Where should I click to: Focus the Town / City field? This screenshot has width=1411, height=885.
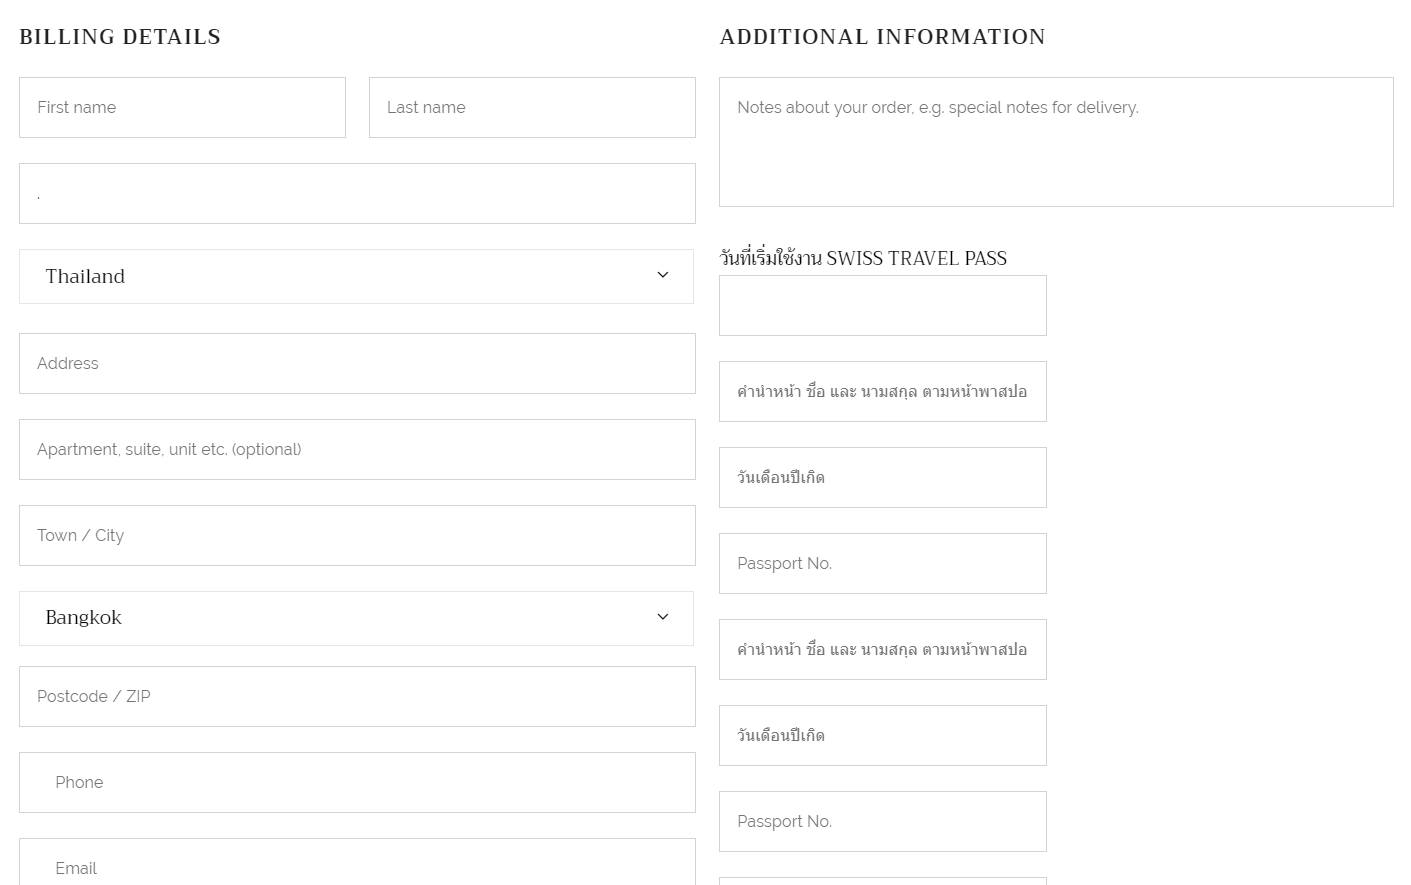pyautogui.click(x=357, y=536)
